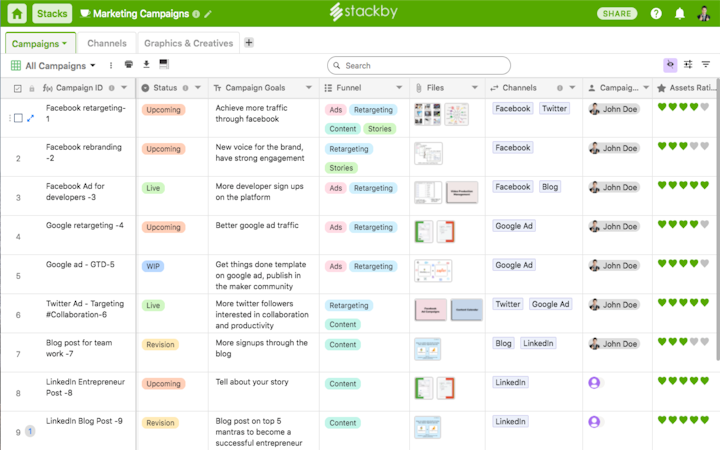Click the download export icon
This screenshot has width=720, height=450.
click(146, 64)
